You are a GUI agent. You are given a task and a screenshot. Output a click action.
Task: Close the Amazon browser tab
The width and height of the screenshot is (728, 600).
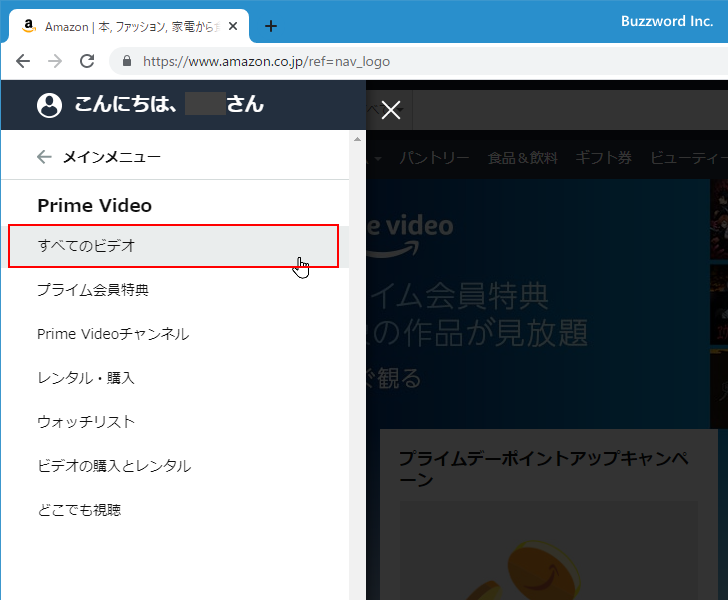coord(233,26)
